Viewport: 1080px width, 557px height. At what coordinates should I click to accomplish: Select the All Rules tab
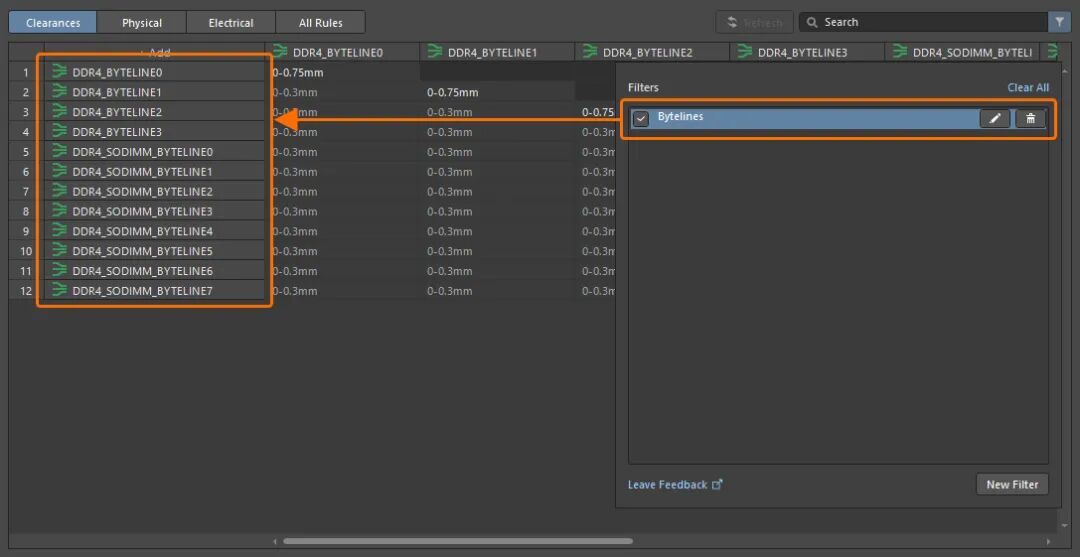(320, 22)
